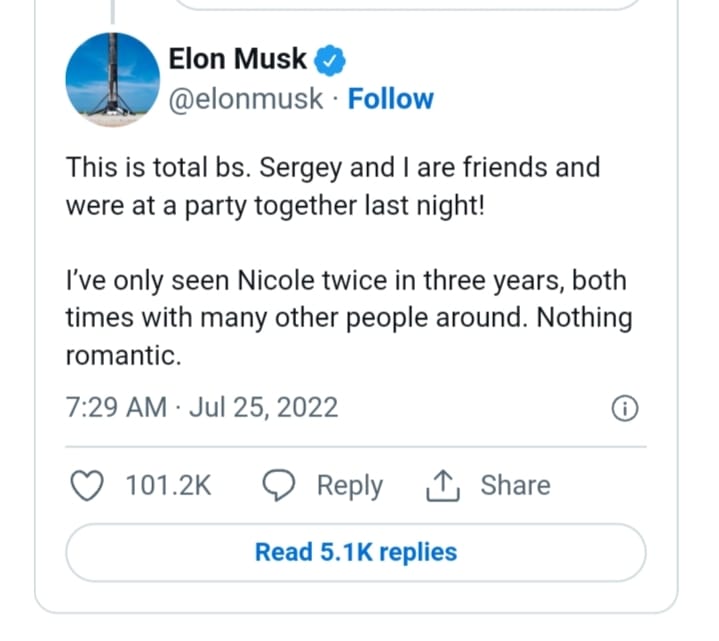Click the 101.2K likes count

pyautogui.click(x=169, y=486)
